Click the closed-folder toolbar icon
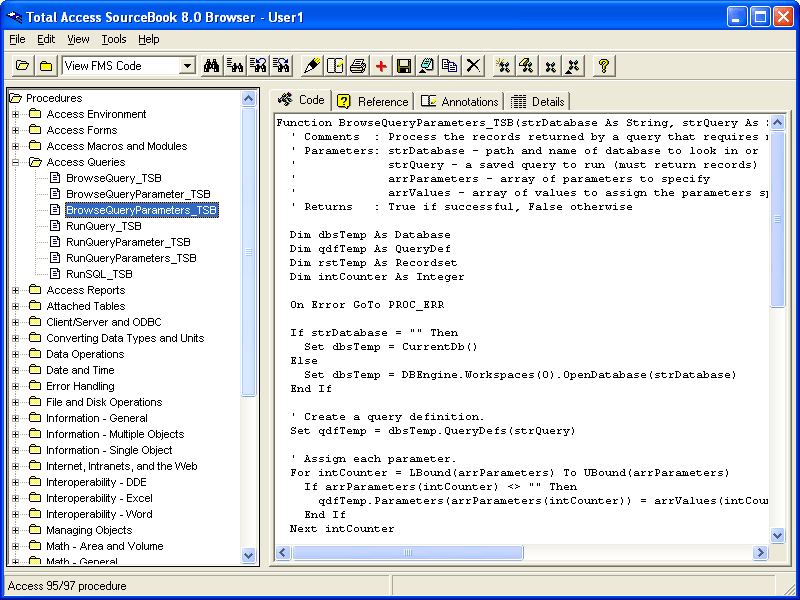Viewport: 800px width, 600px height. 46,66
